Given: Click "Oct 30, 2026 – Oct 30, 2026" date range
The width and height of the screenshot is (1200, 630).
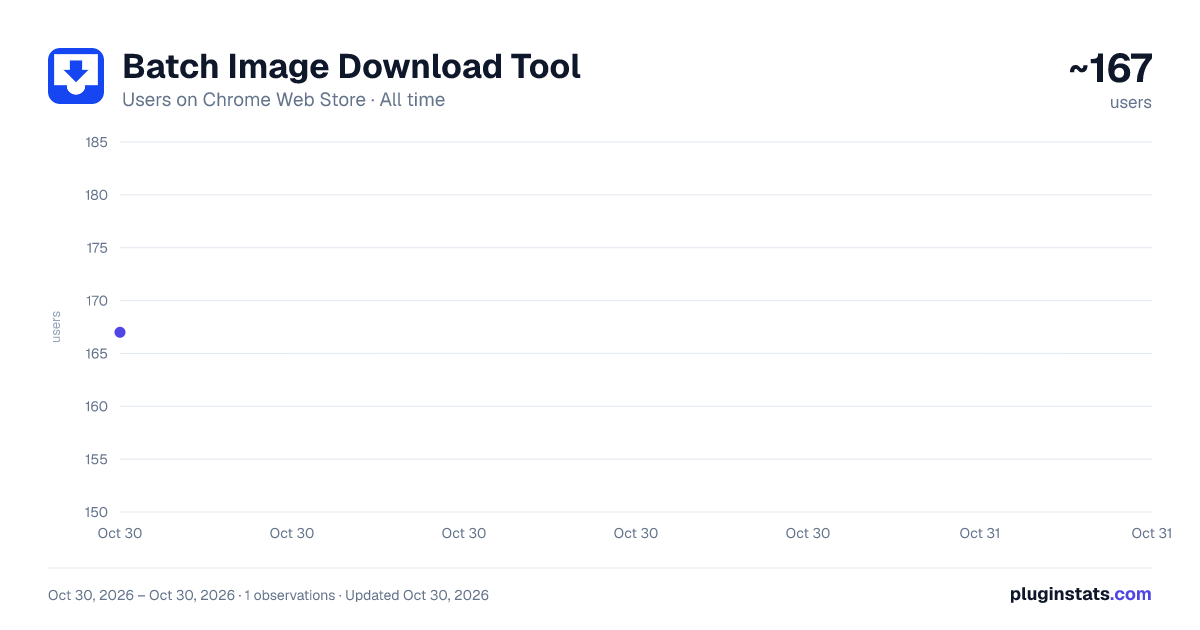Looking at the screenshot, I should click(141, 595).
